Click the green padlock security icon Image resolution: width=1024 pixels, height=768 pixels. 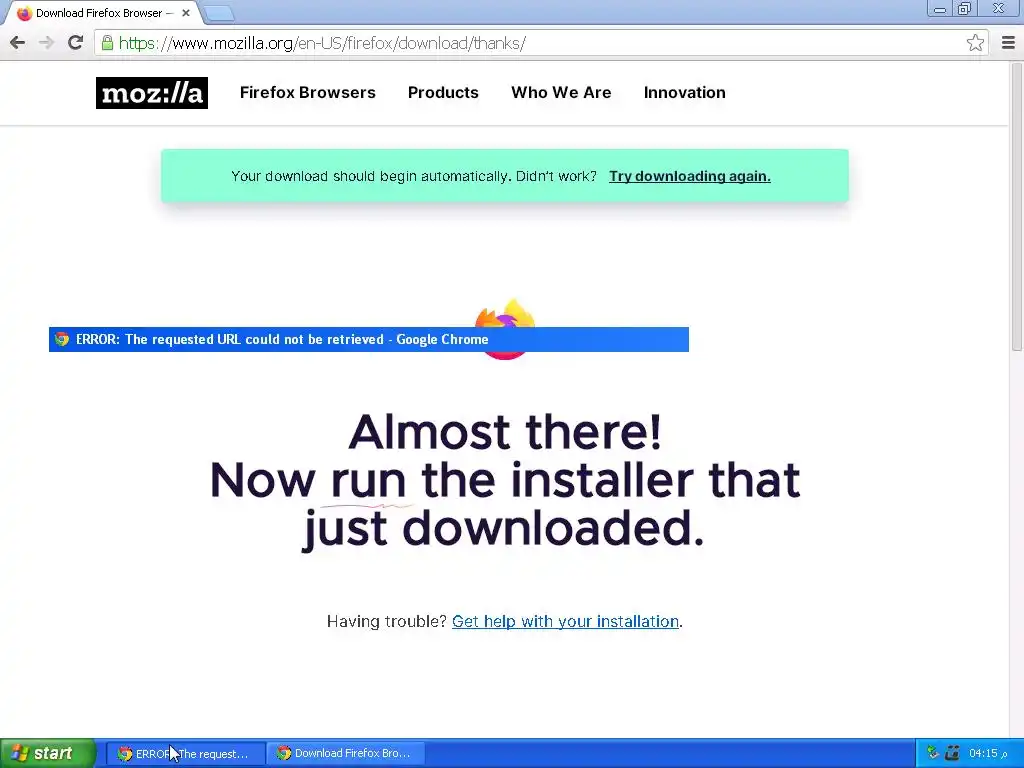(107, 43)
